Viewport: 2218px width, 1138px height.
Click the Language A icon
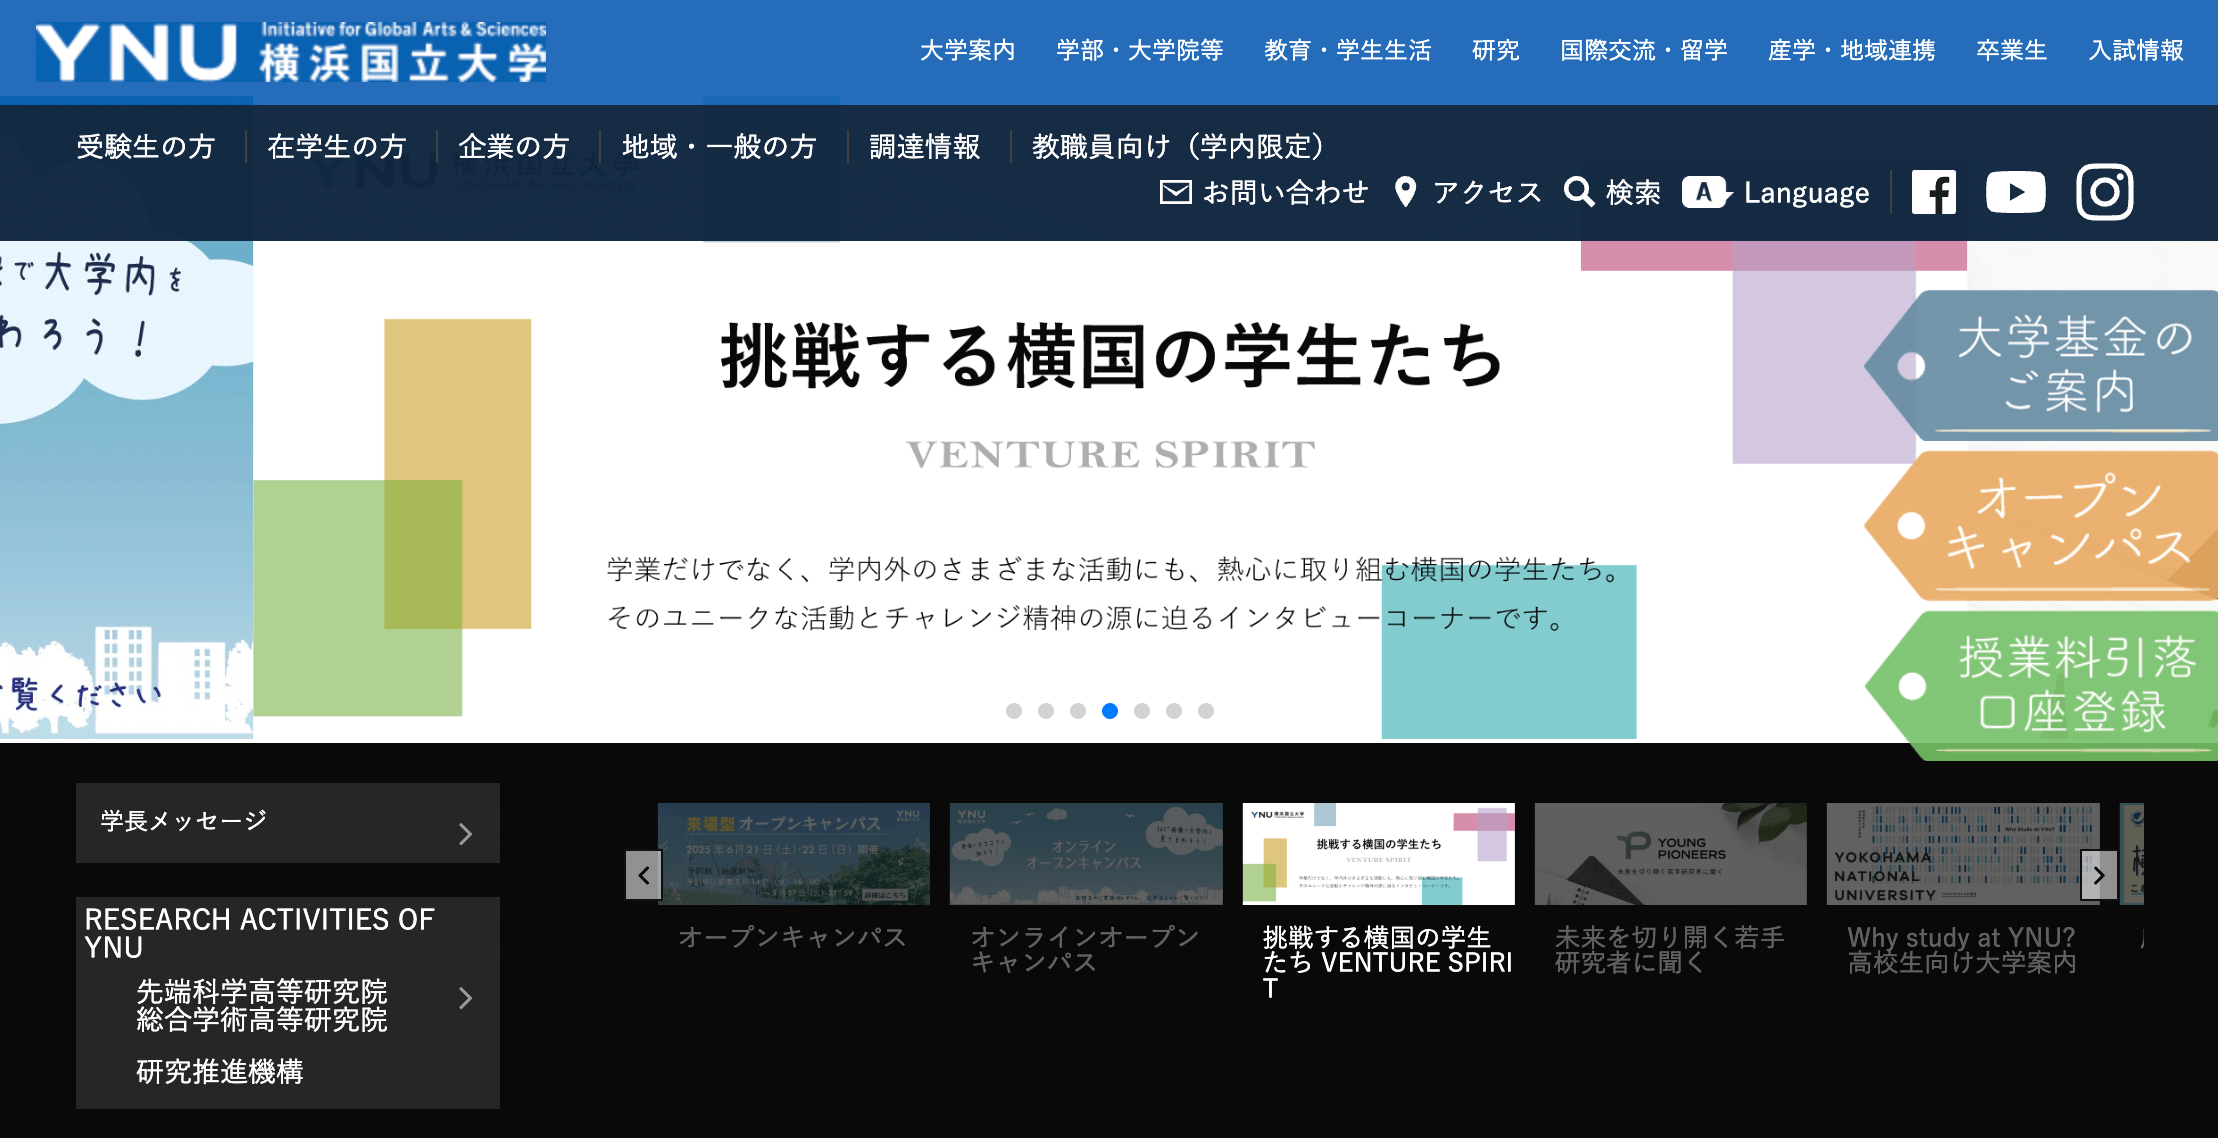coord(1706,192)
